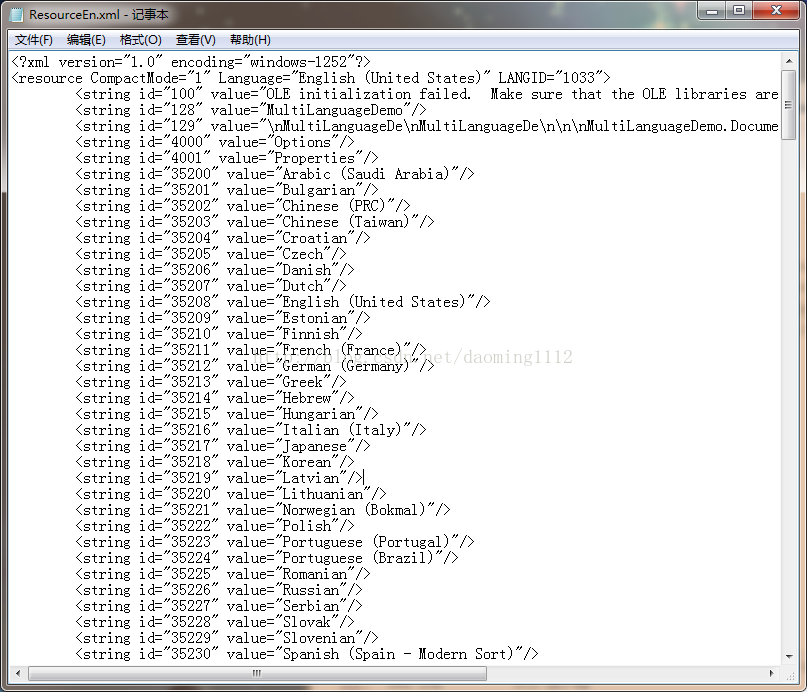Click the line containing "MultiLanguageDemo" id 128
This screenshot has height=692, width=807.
point(251,110)
